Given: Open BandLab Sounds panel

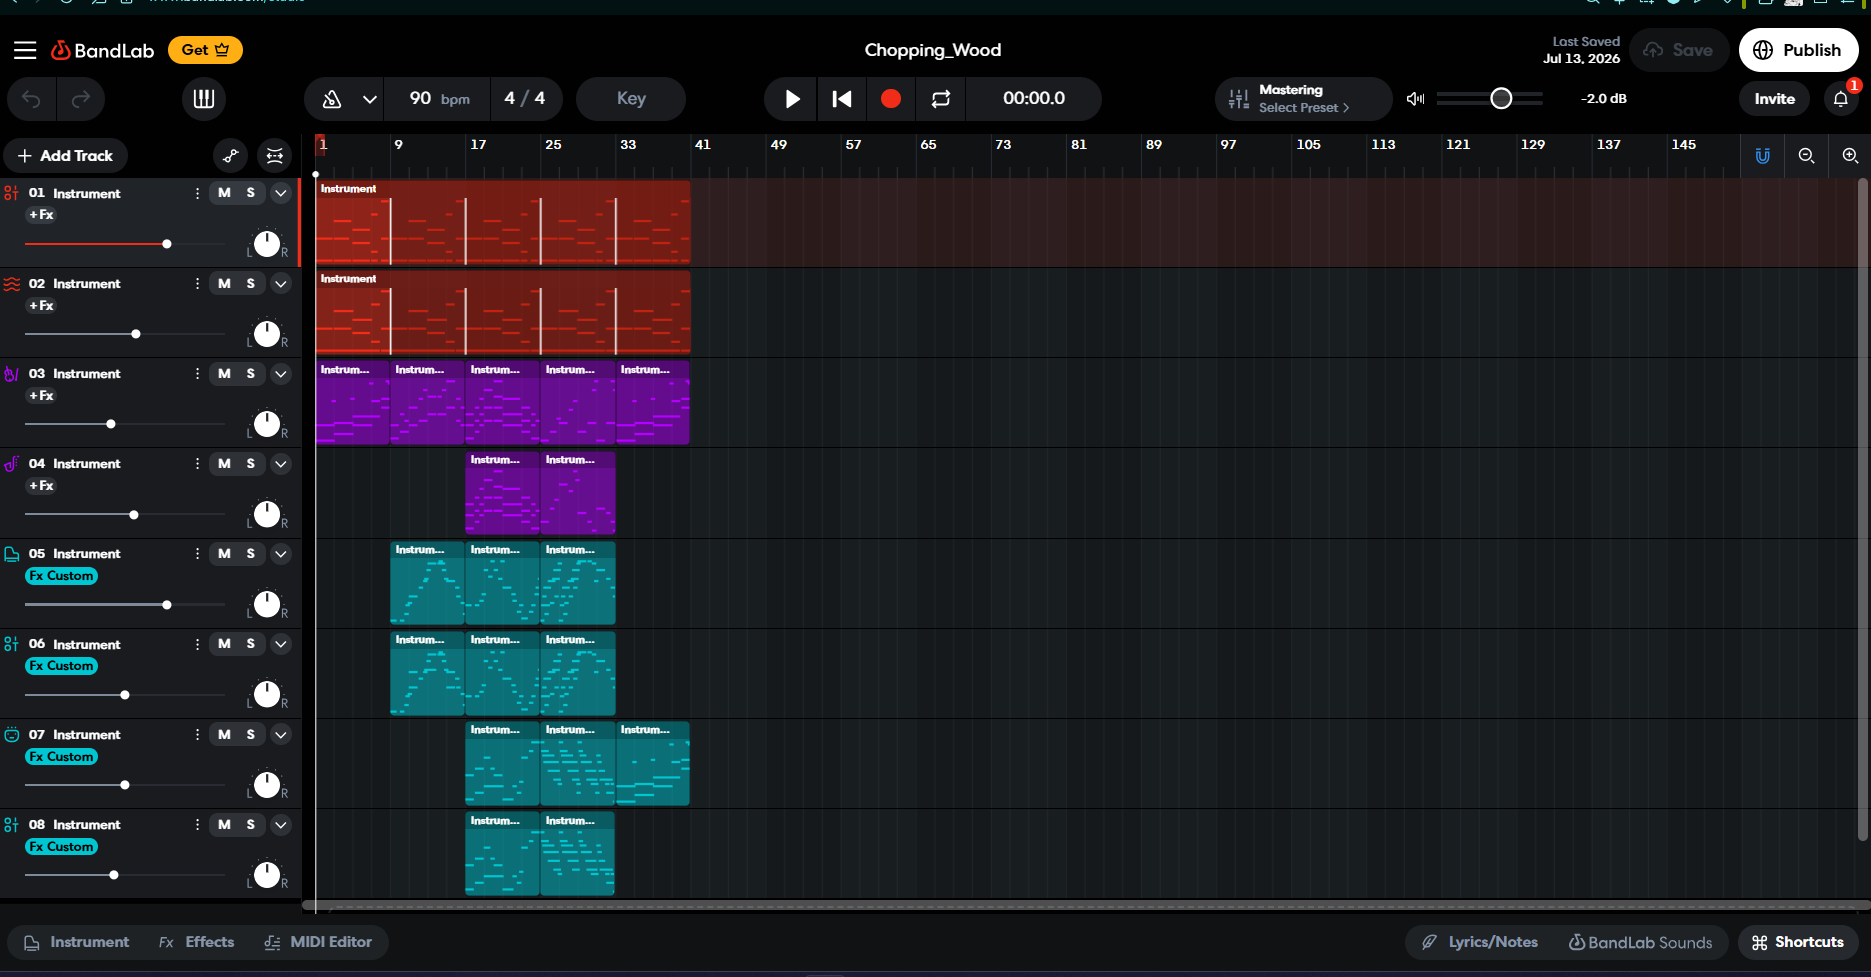Looking at the screenshot, I should [x=1640, y=942].
